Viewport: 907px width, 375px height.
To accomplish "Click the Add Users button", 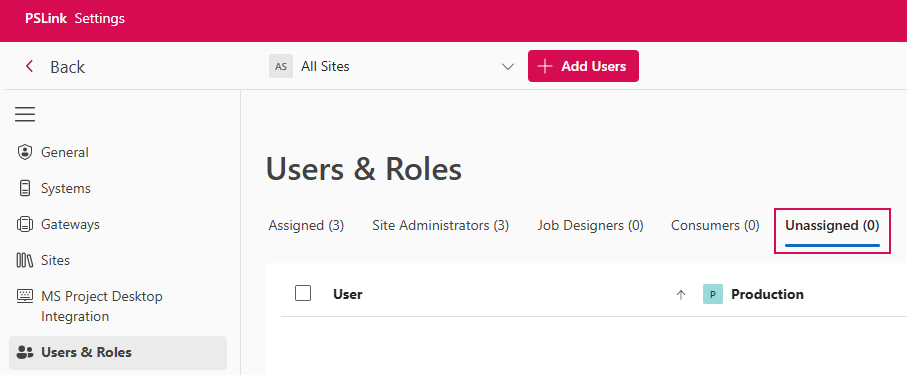I will coord(583,66).
